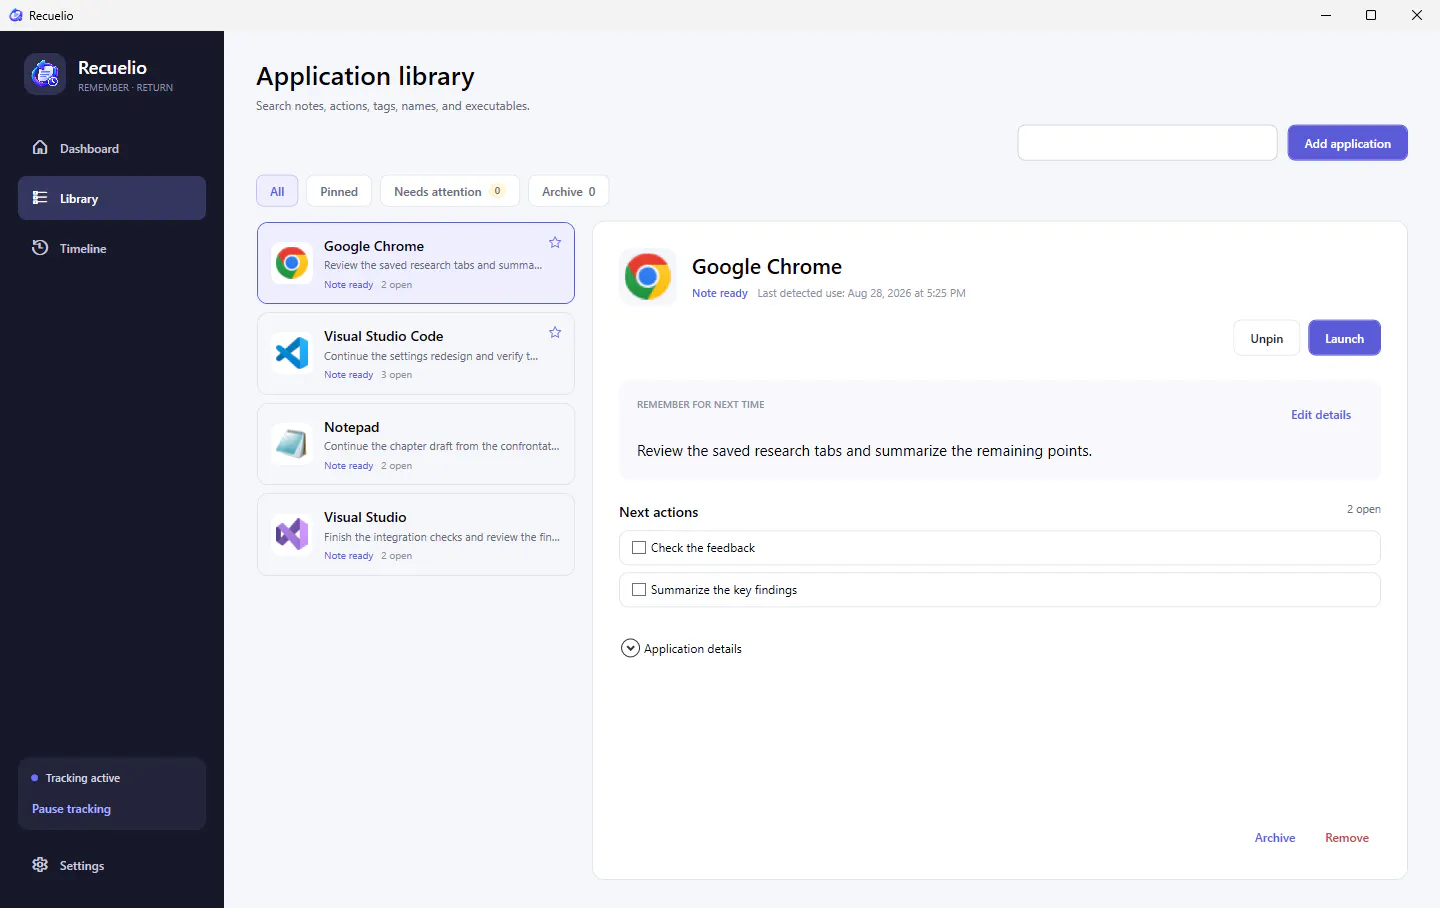Click the 'Tracking active' status text
The height and width of the screenshot is (908, 1440).
tap(83, 778)
